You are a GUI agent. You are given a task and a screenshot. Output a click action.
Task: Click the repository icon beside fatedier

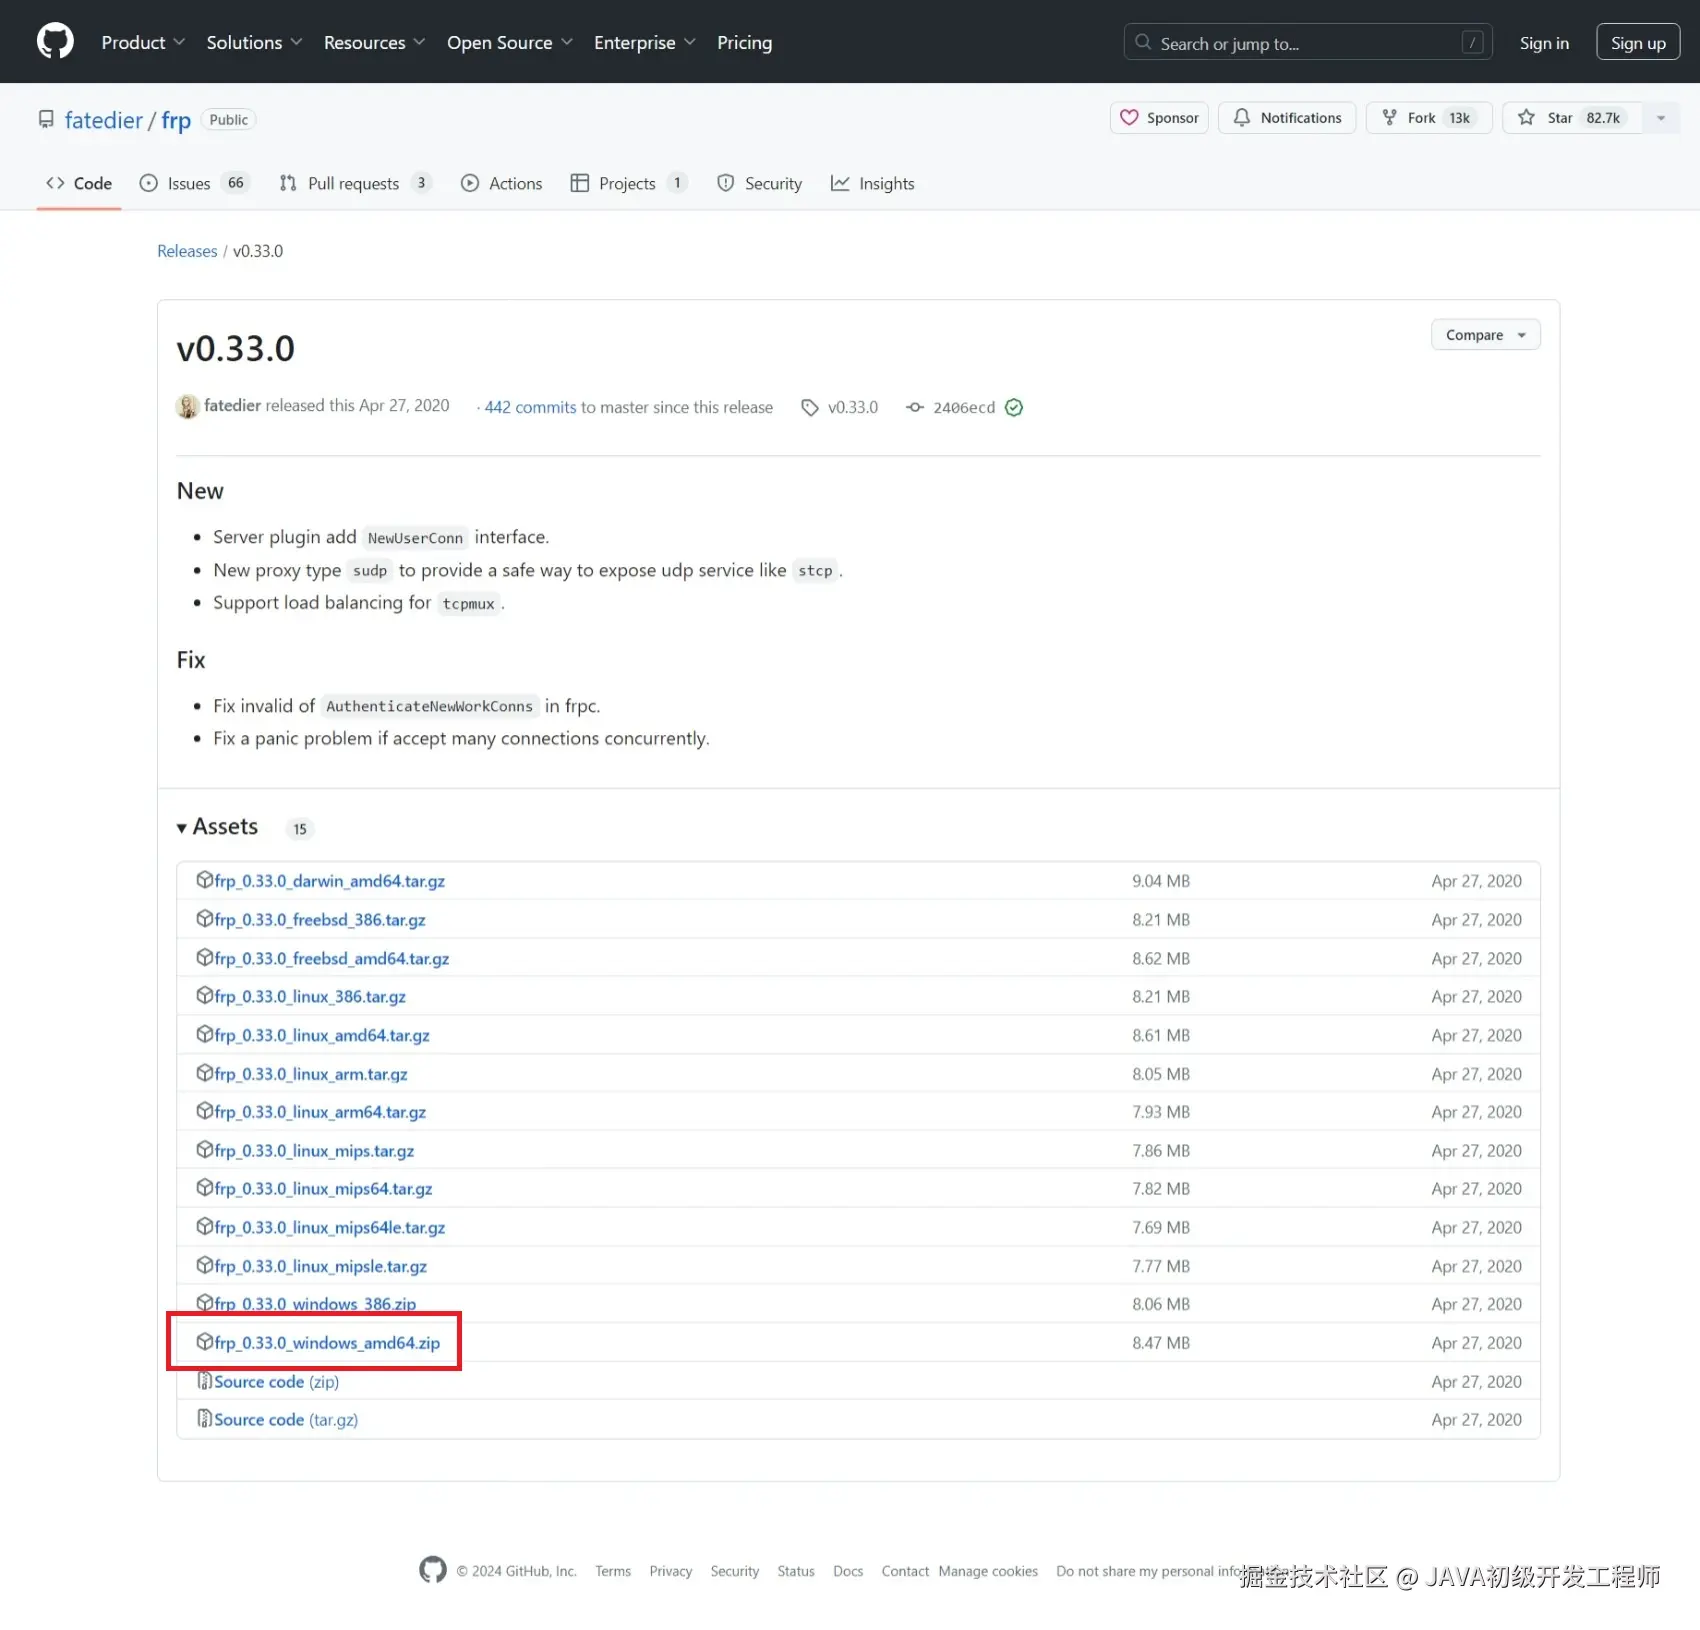pyautogui.click(x=46, y=119)
